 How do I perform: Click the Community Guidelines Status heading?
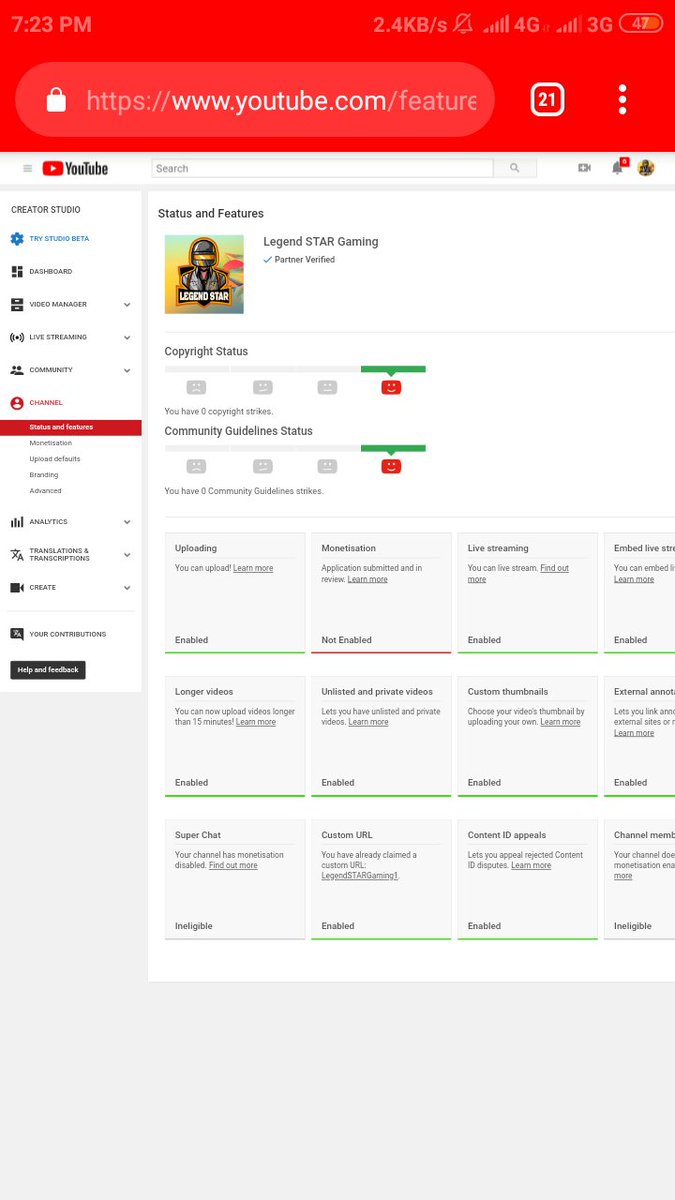[239, 431]
